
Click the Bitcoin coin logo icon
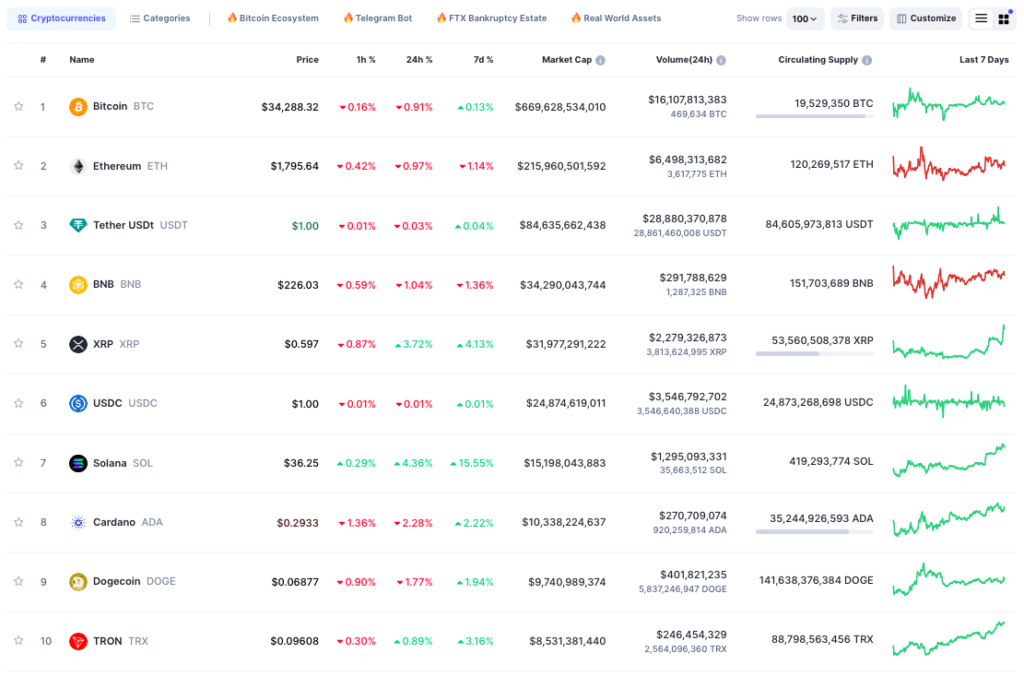pos(78,106)
